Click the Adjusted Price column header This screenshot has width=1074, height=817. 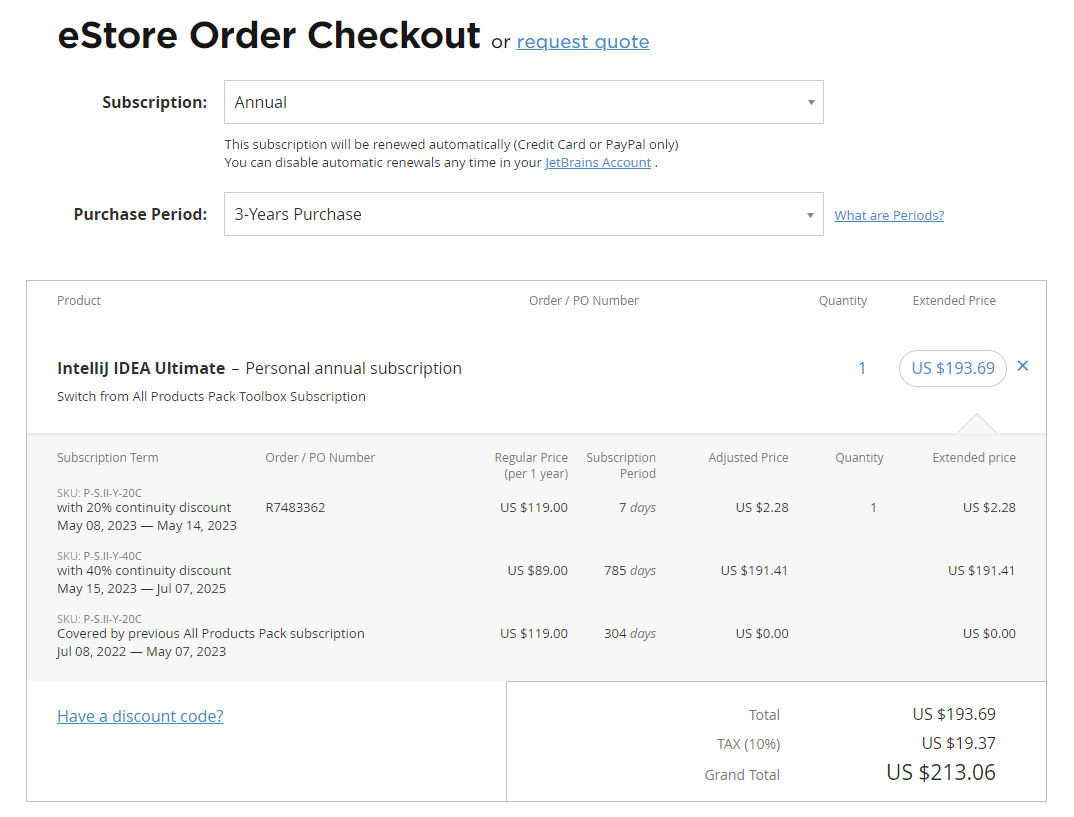point(748,457)
